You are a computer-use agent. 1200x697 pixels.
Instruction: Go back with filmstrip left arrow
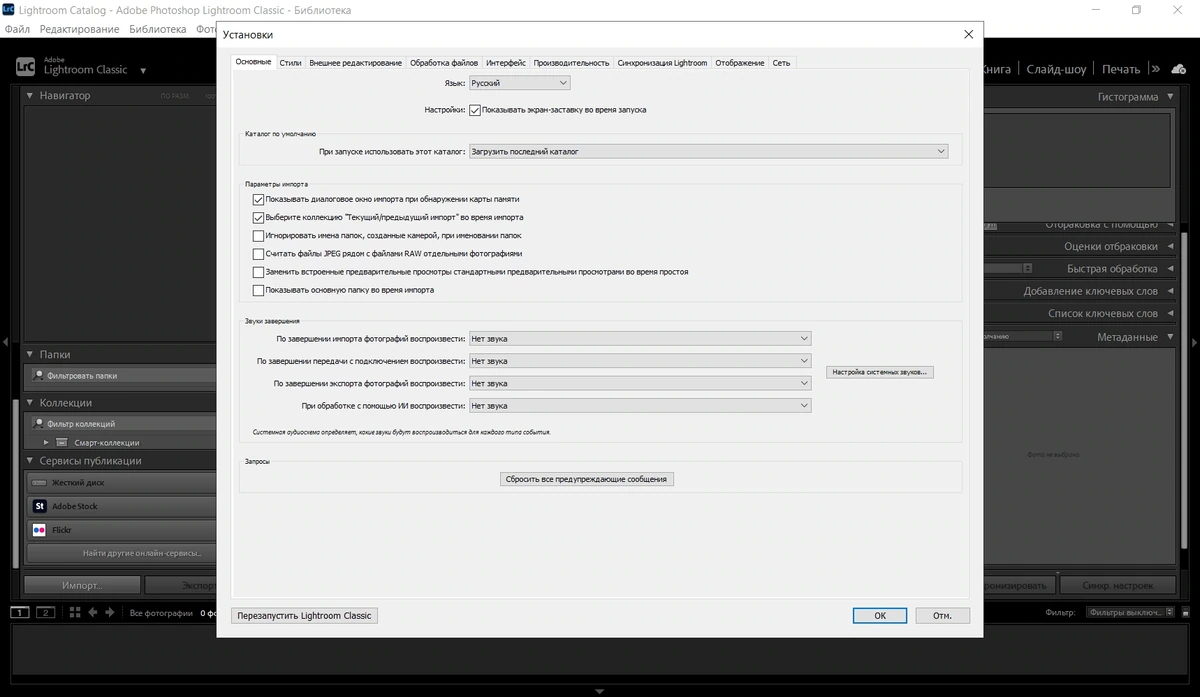tap(93, 612)
